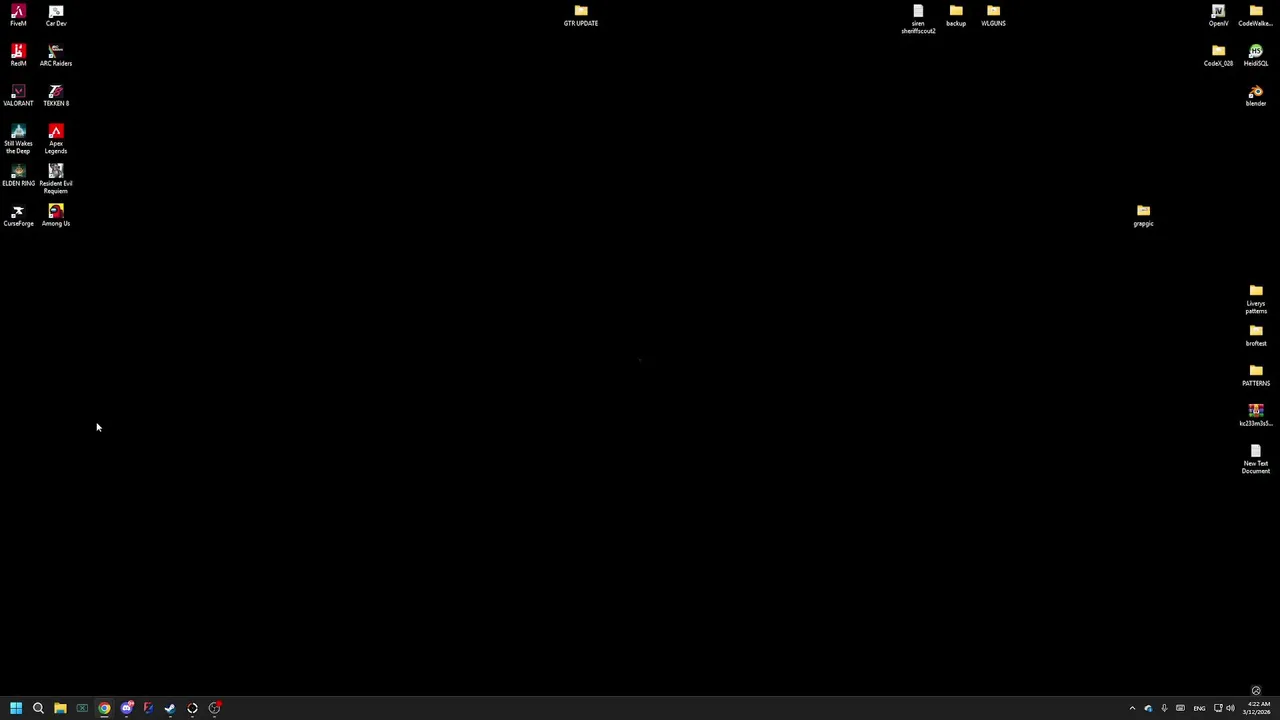The image size is (1280, 720).
Task: Open OneDrive tray icon
Action: tap(1148, 708)
